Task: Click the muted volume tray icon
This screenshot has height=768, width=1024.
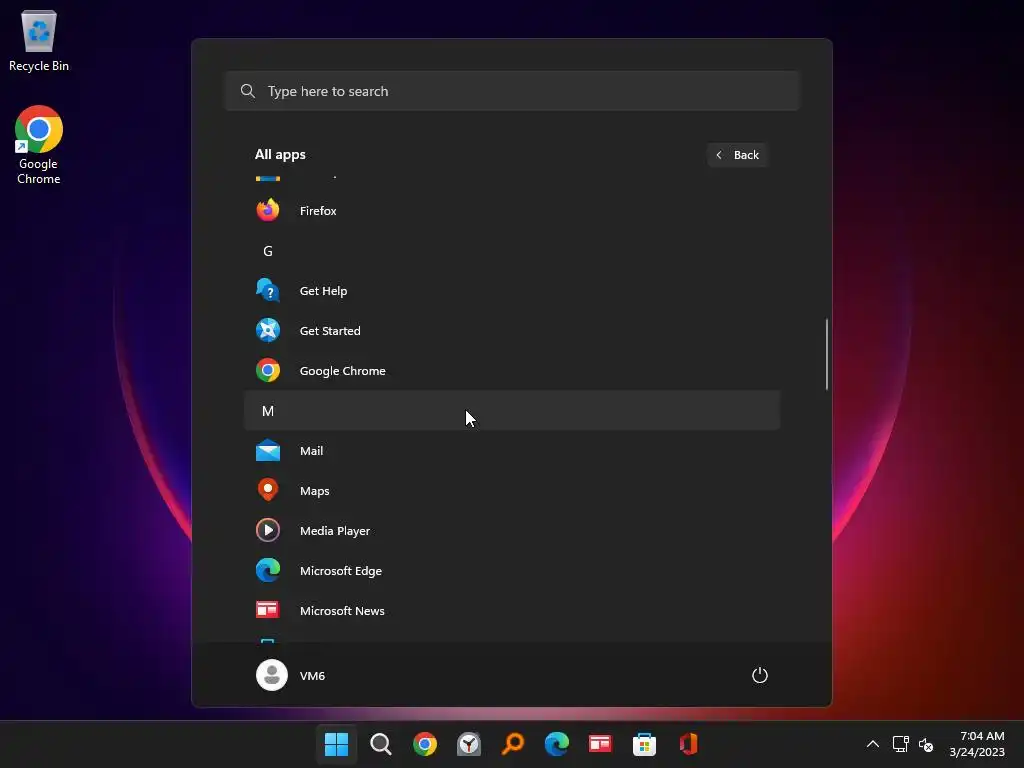Action: pyautogui.click(x=925, y=744)
